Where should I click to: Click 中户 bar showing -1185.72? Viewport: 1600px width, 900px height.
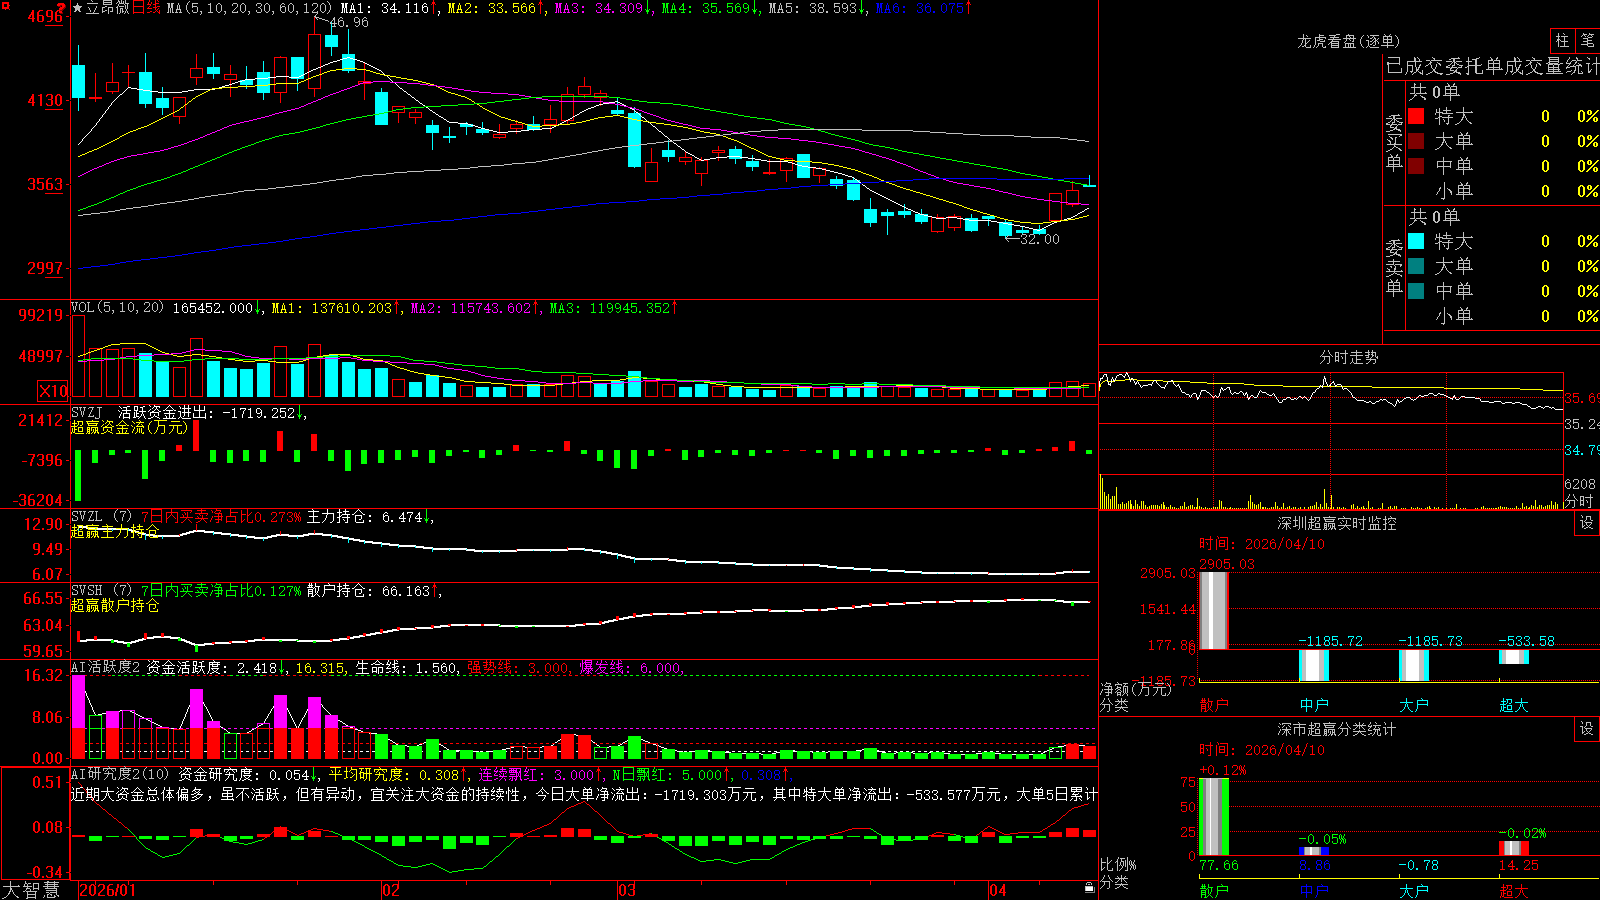[1314, 665]
